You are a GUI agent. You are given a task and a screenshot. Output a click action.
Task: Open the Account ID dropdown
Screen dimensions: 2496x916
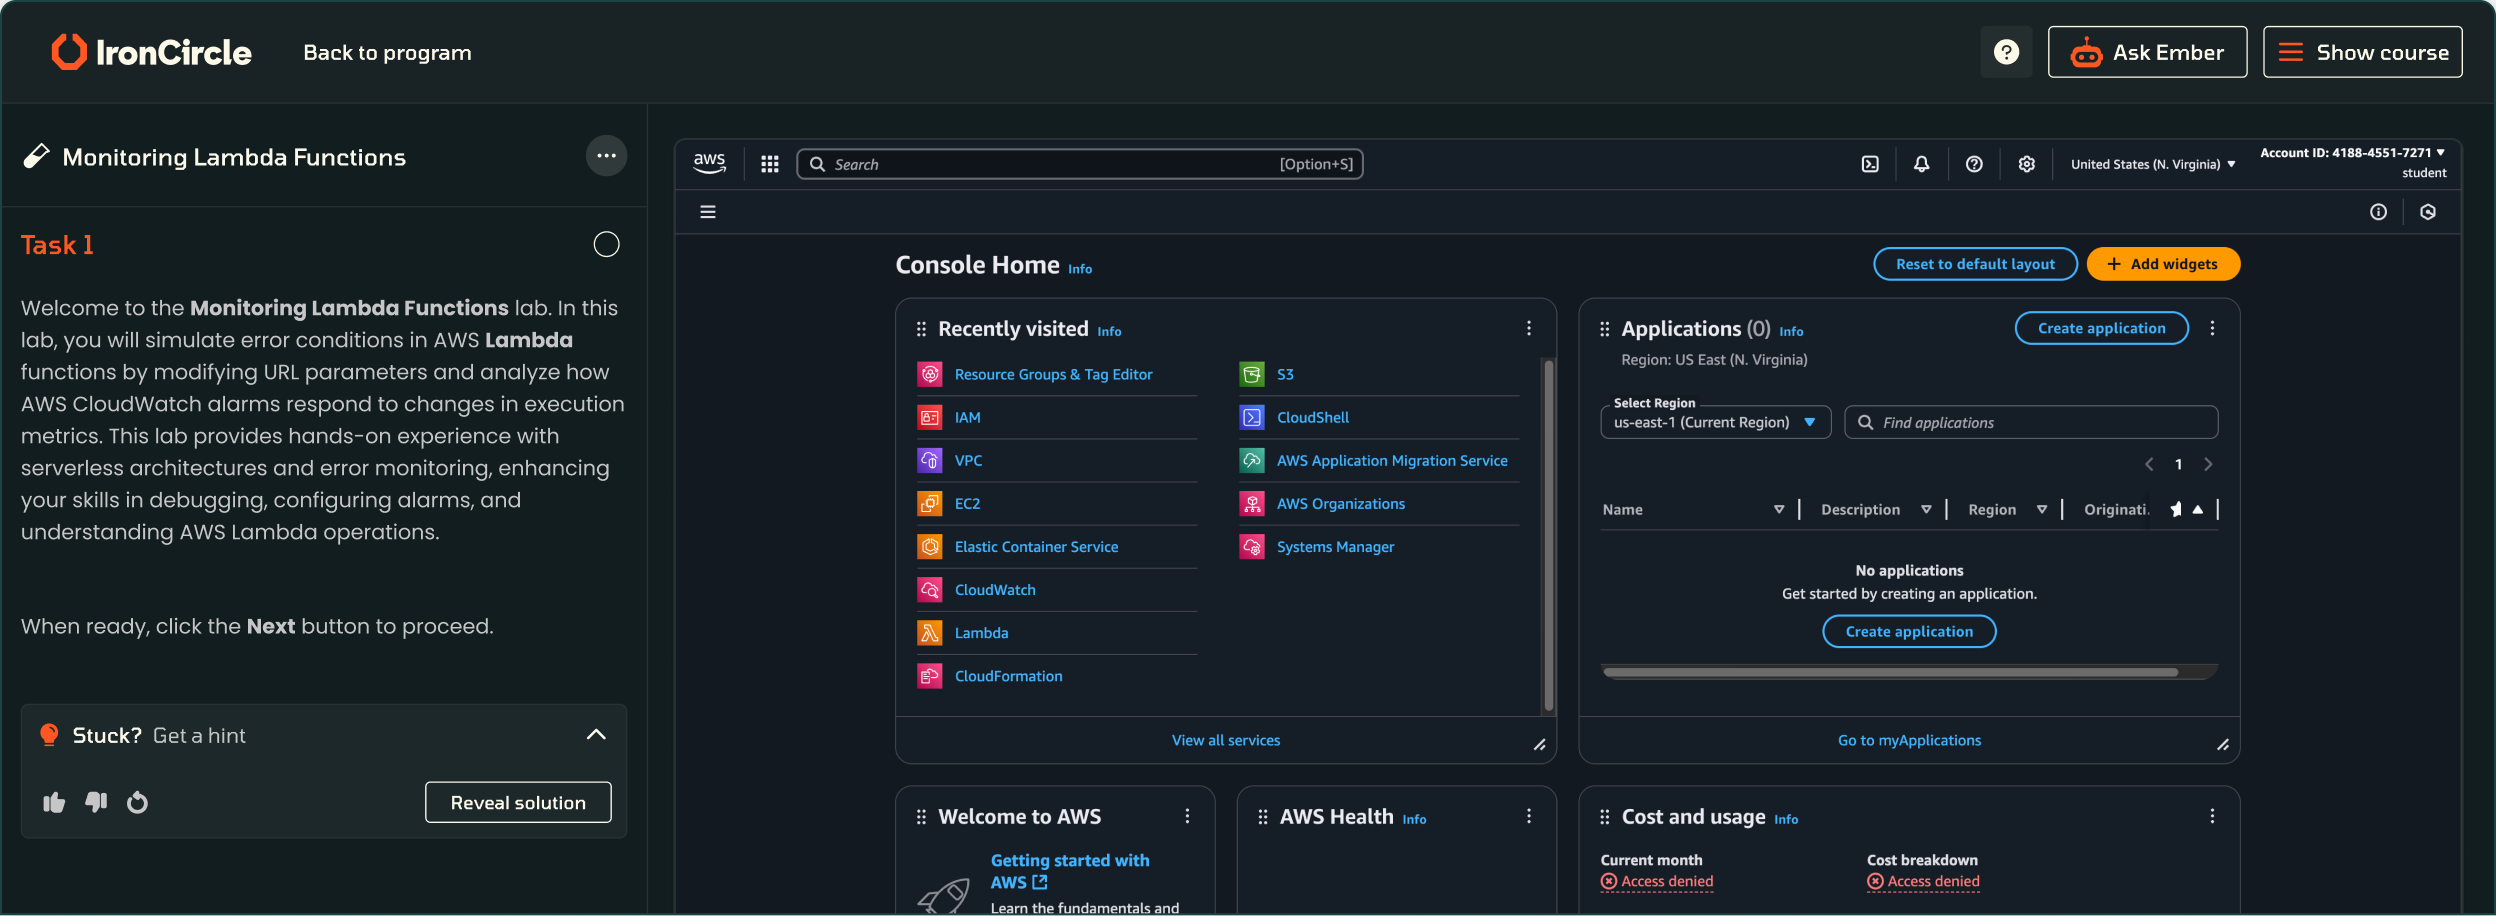point(2353,153)
